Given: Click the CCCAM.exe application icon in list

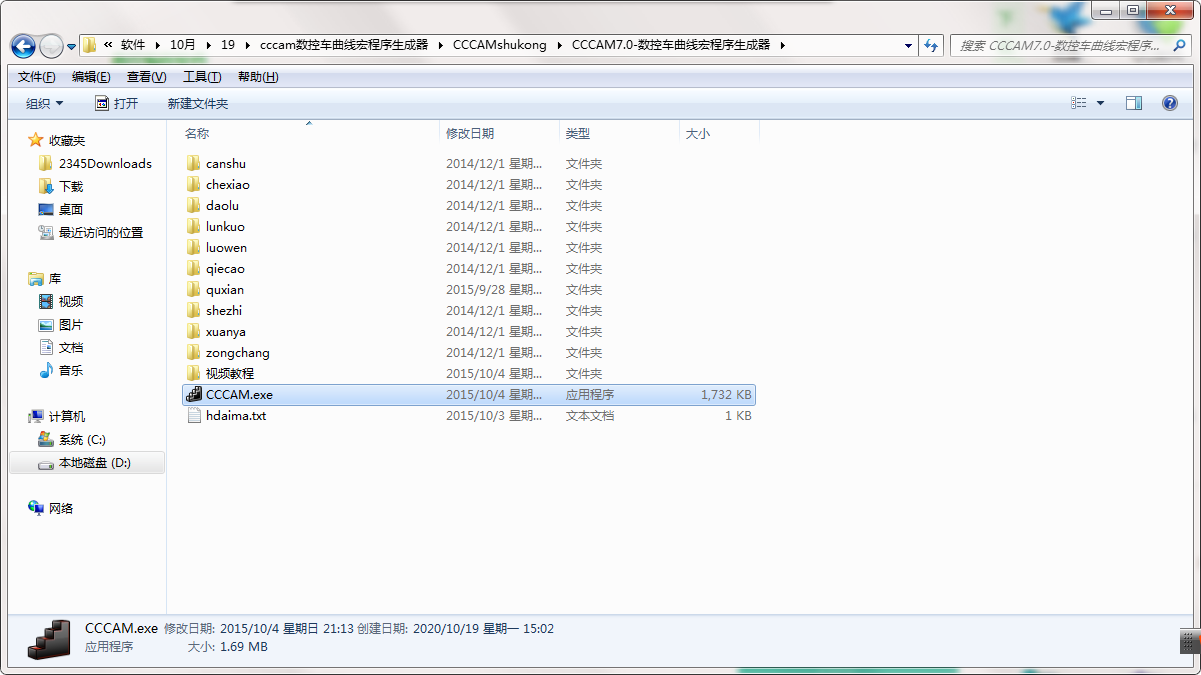Looking at the screenshot, I should pos(194,394).
